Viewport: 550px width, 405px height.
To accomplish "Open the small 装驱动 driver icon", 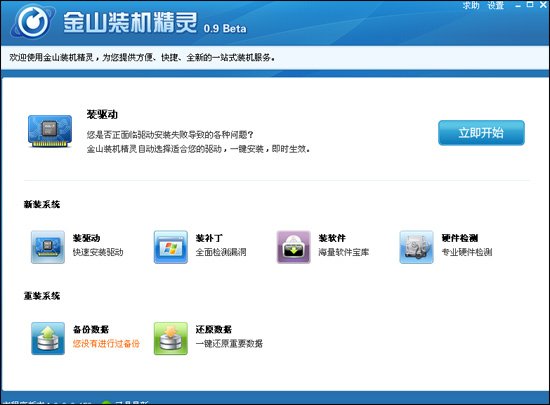I will (48, 247).
